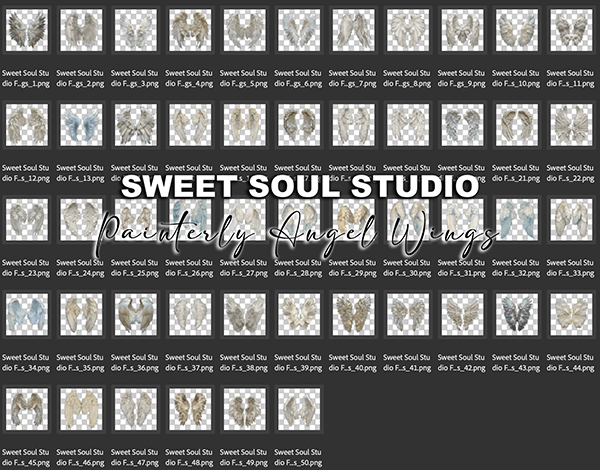The image size is (600, 470).
Task: Select the wings thumbnail for file s_50.png
Action: [x=299, y=409]
